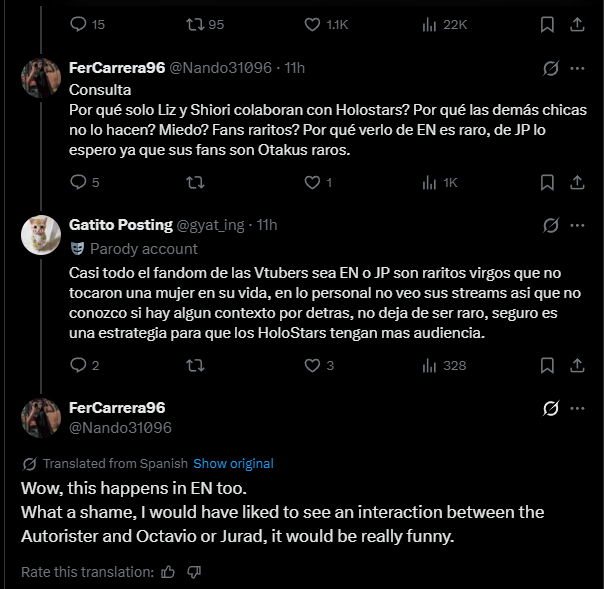Open @gyat_ing profile handle link
The image size is (604, 589).
210,225
